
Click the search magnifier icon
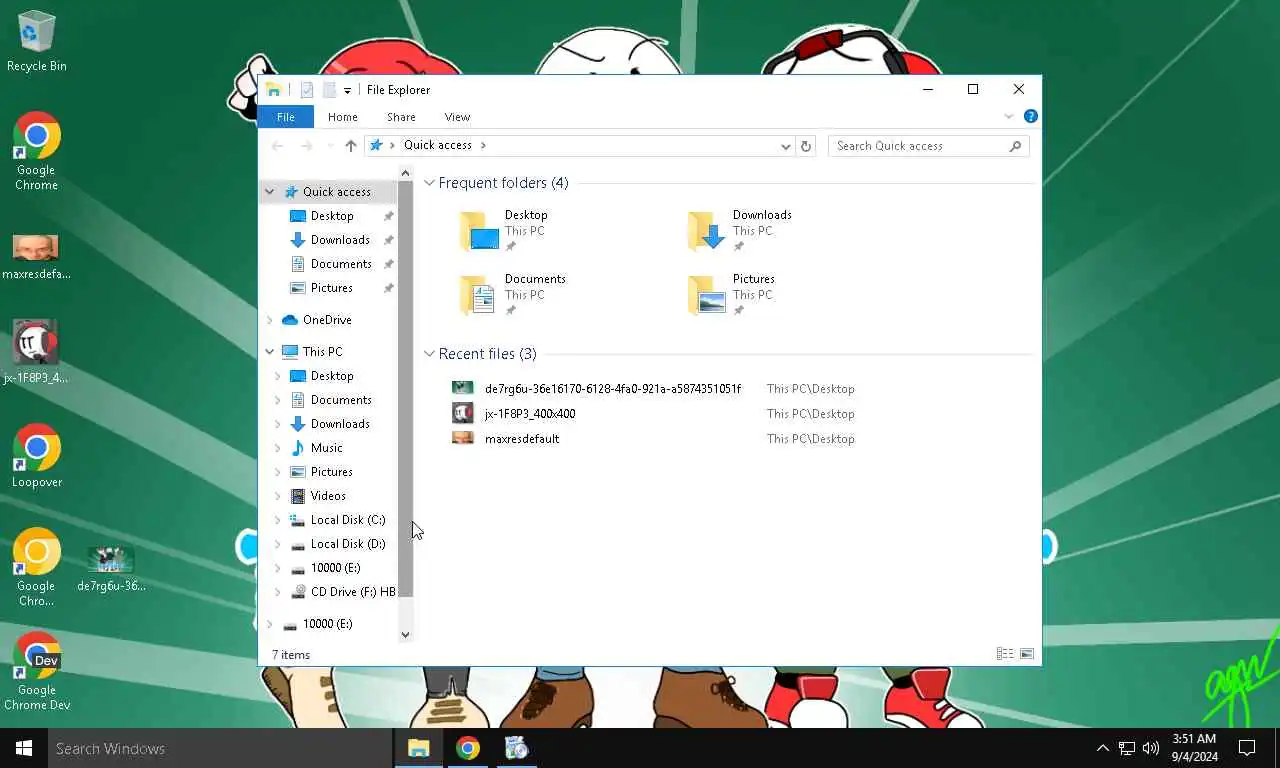click(x=1015, y=146)
